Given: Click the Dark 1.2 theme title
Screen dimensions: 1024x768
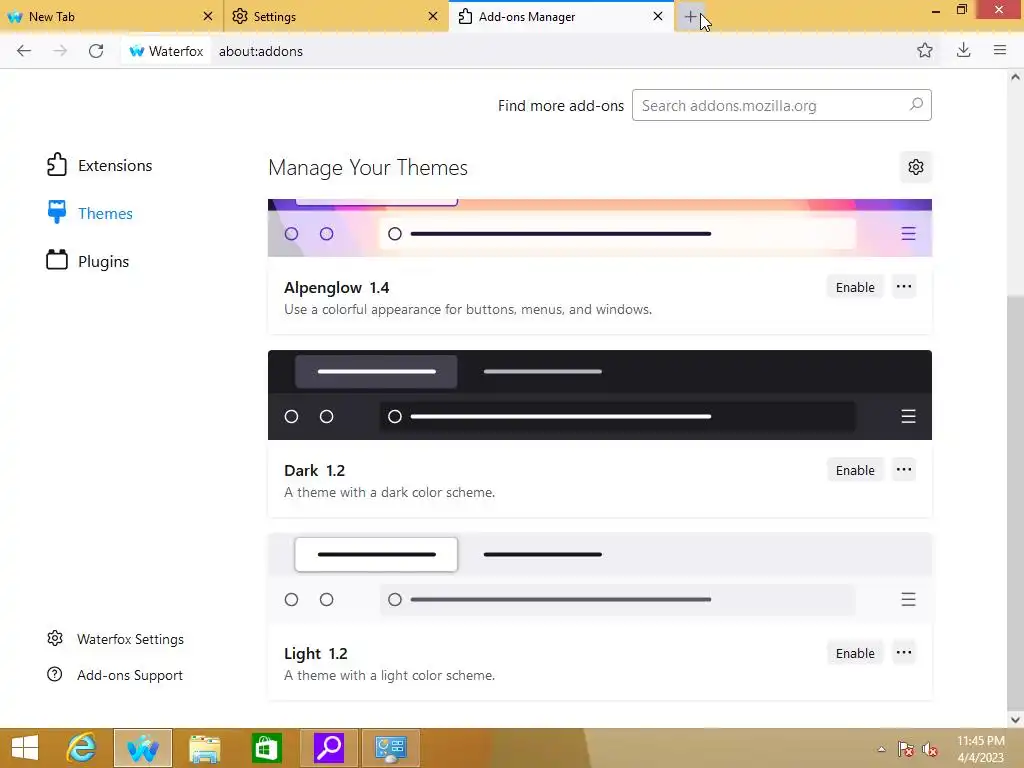Looking at the screenshot, I should click(314, 470).
